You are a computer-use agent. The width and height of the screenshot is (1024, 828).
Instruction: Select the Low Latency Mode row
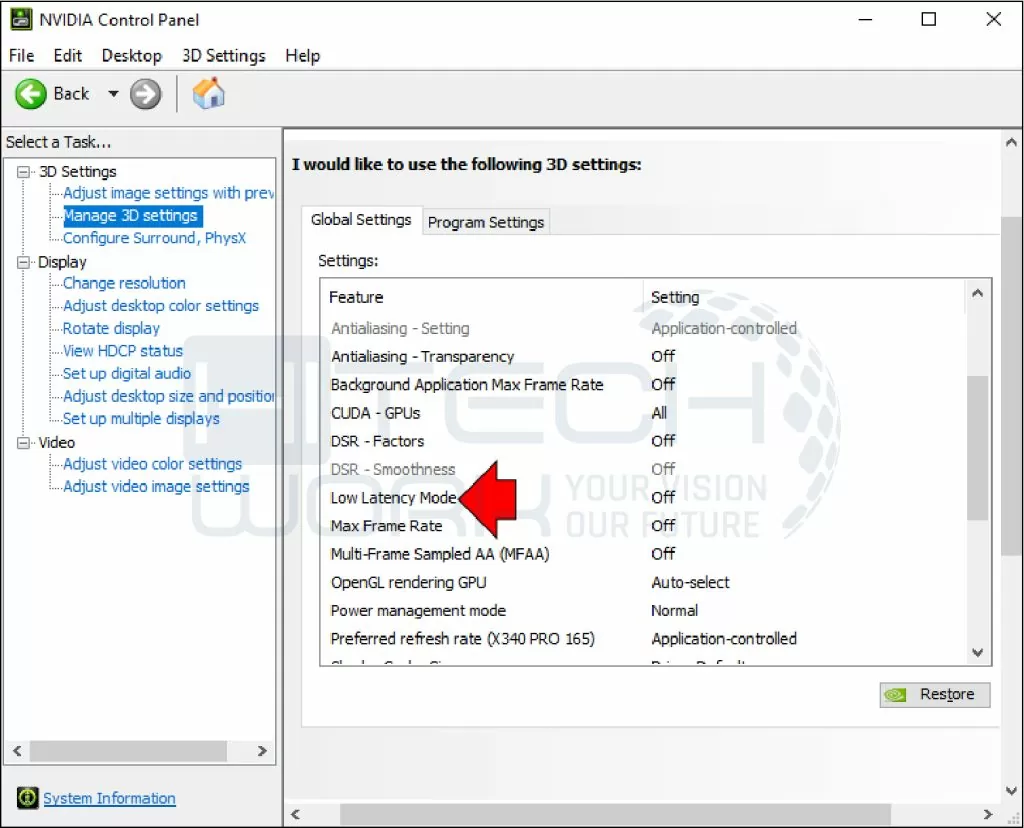pos(643,498)
